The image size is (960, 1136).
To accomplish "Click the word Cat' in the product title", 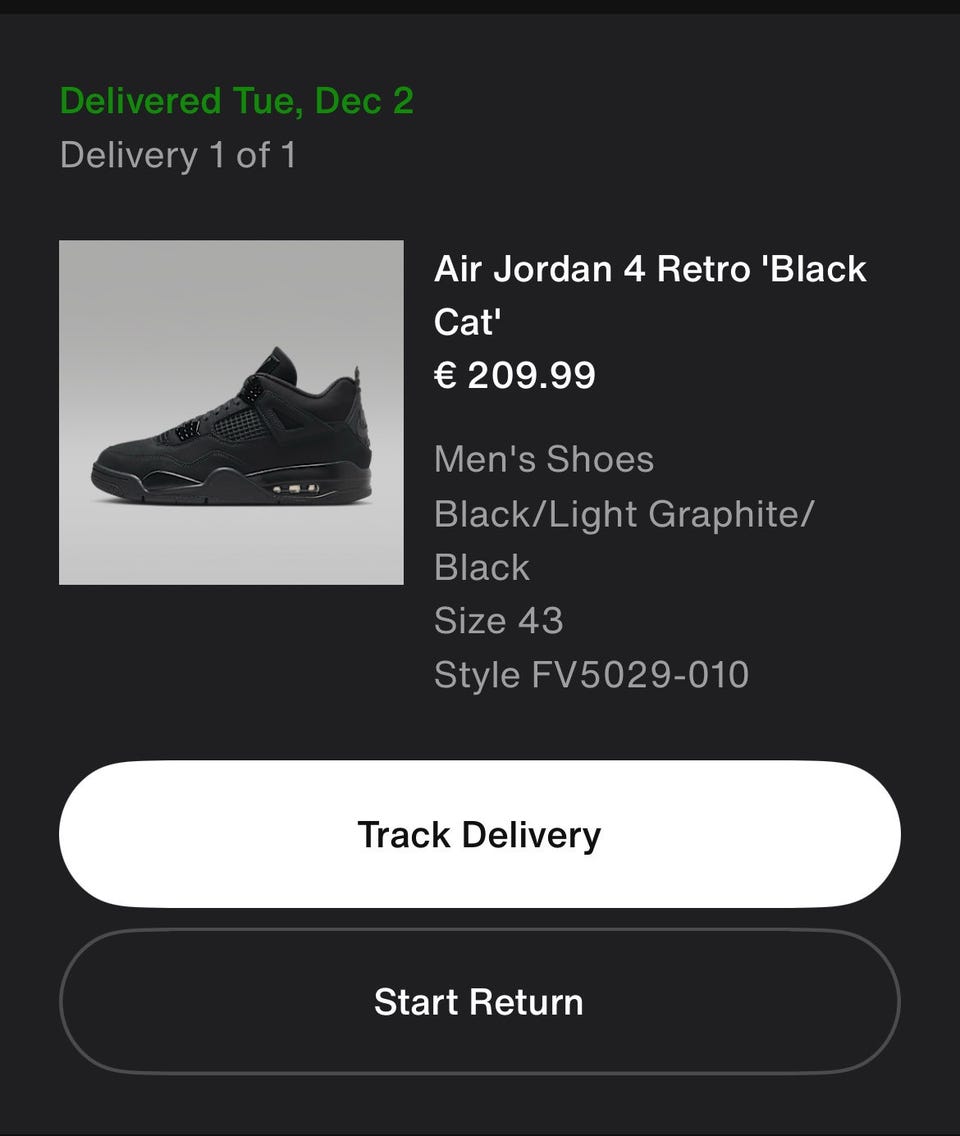I will click(x=466, y=322).
